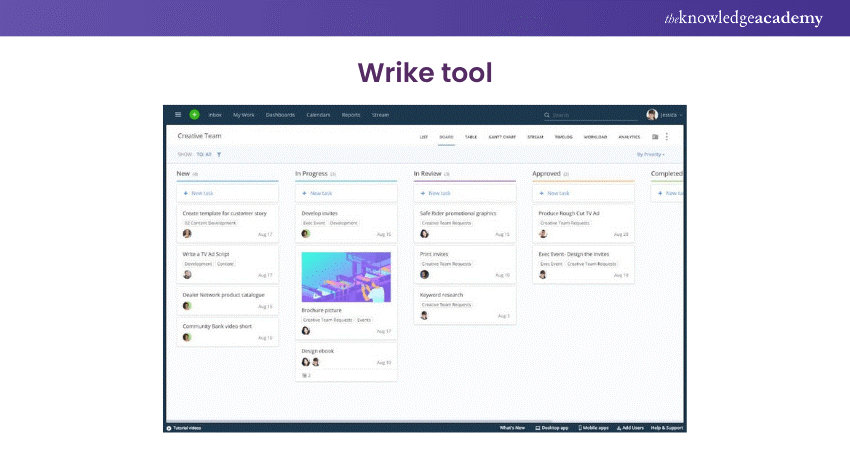Click Help & Support footer link
Screen dimensions: 850x450
[x=667, y=428]
